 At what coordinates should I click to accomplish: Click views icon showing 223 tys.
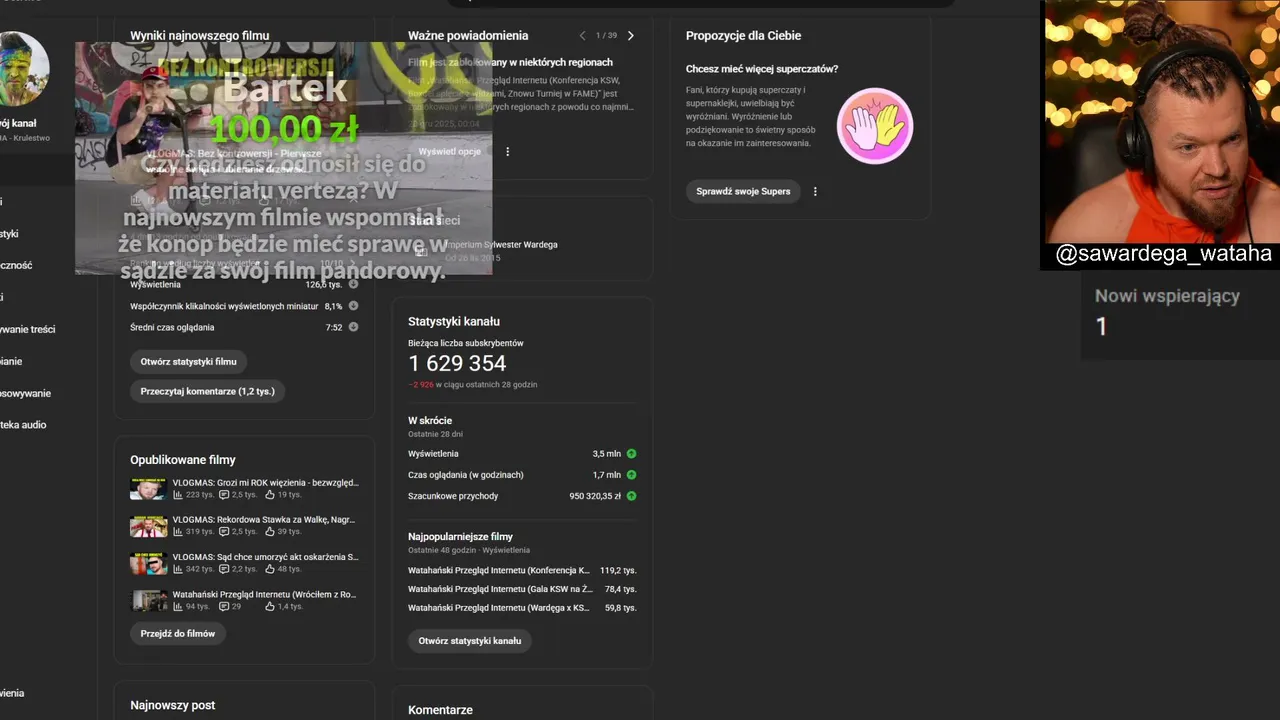point(178,495)
